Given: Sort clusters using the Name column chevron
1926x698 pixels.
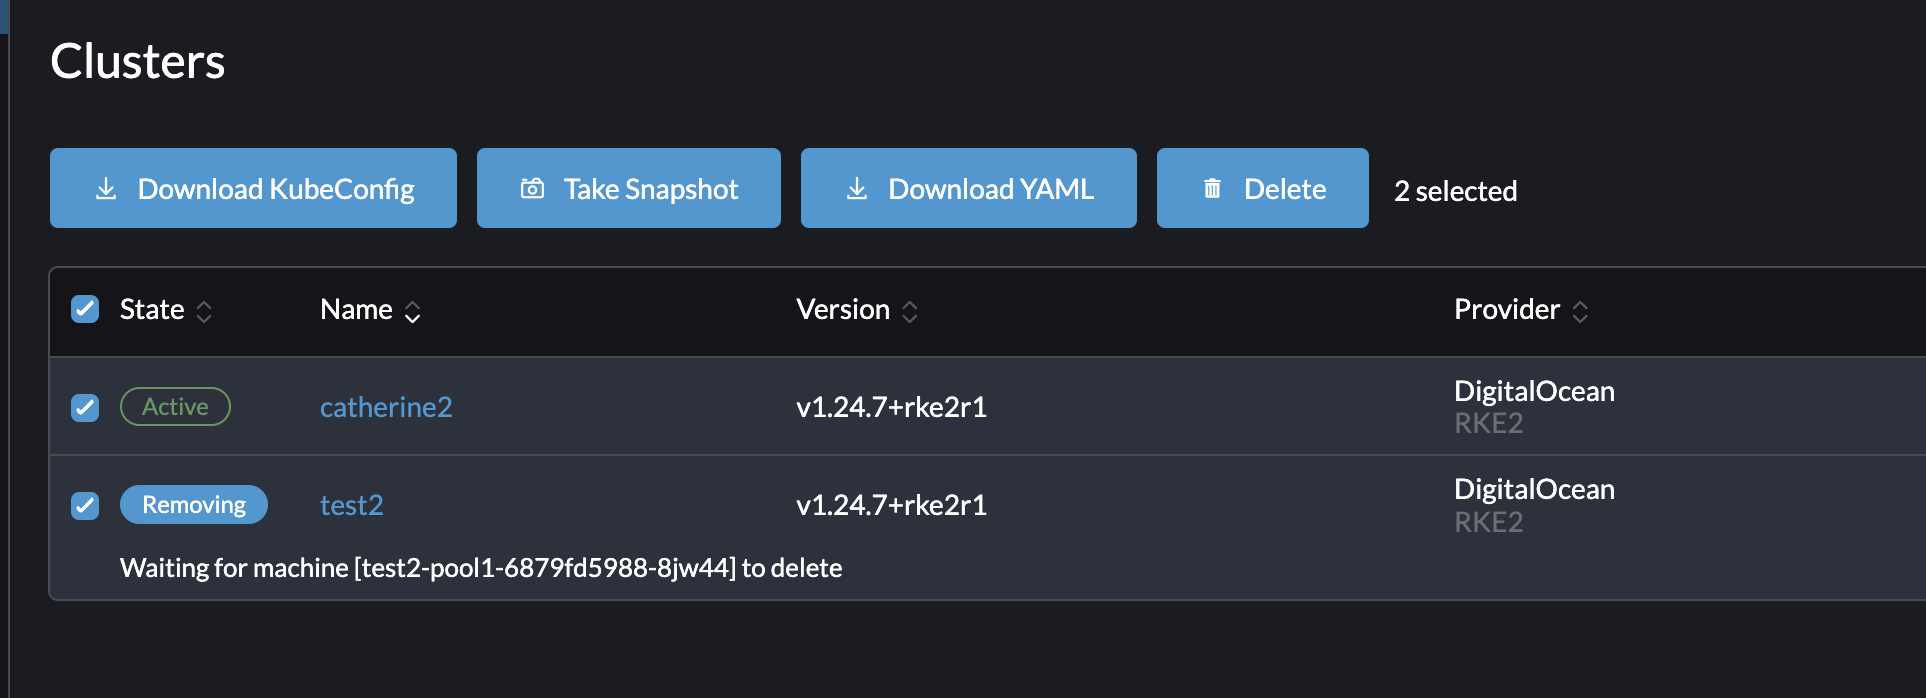Looking at the screenshot, I should 413,311.
